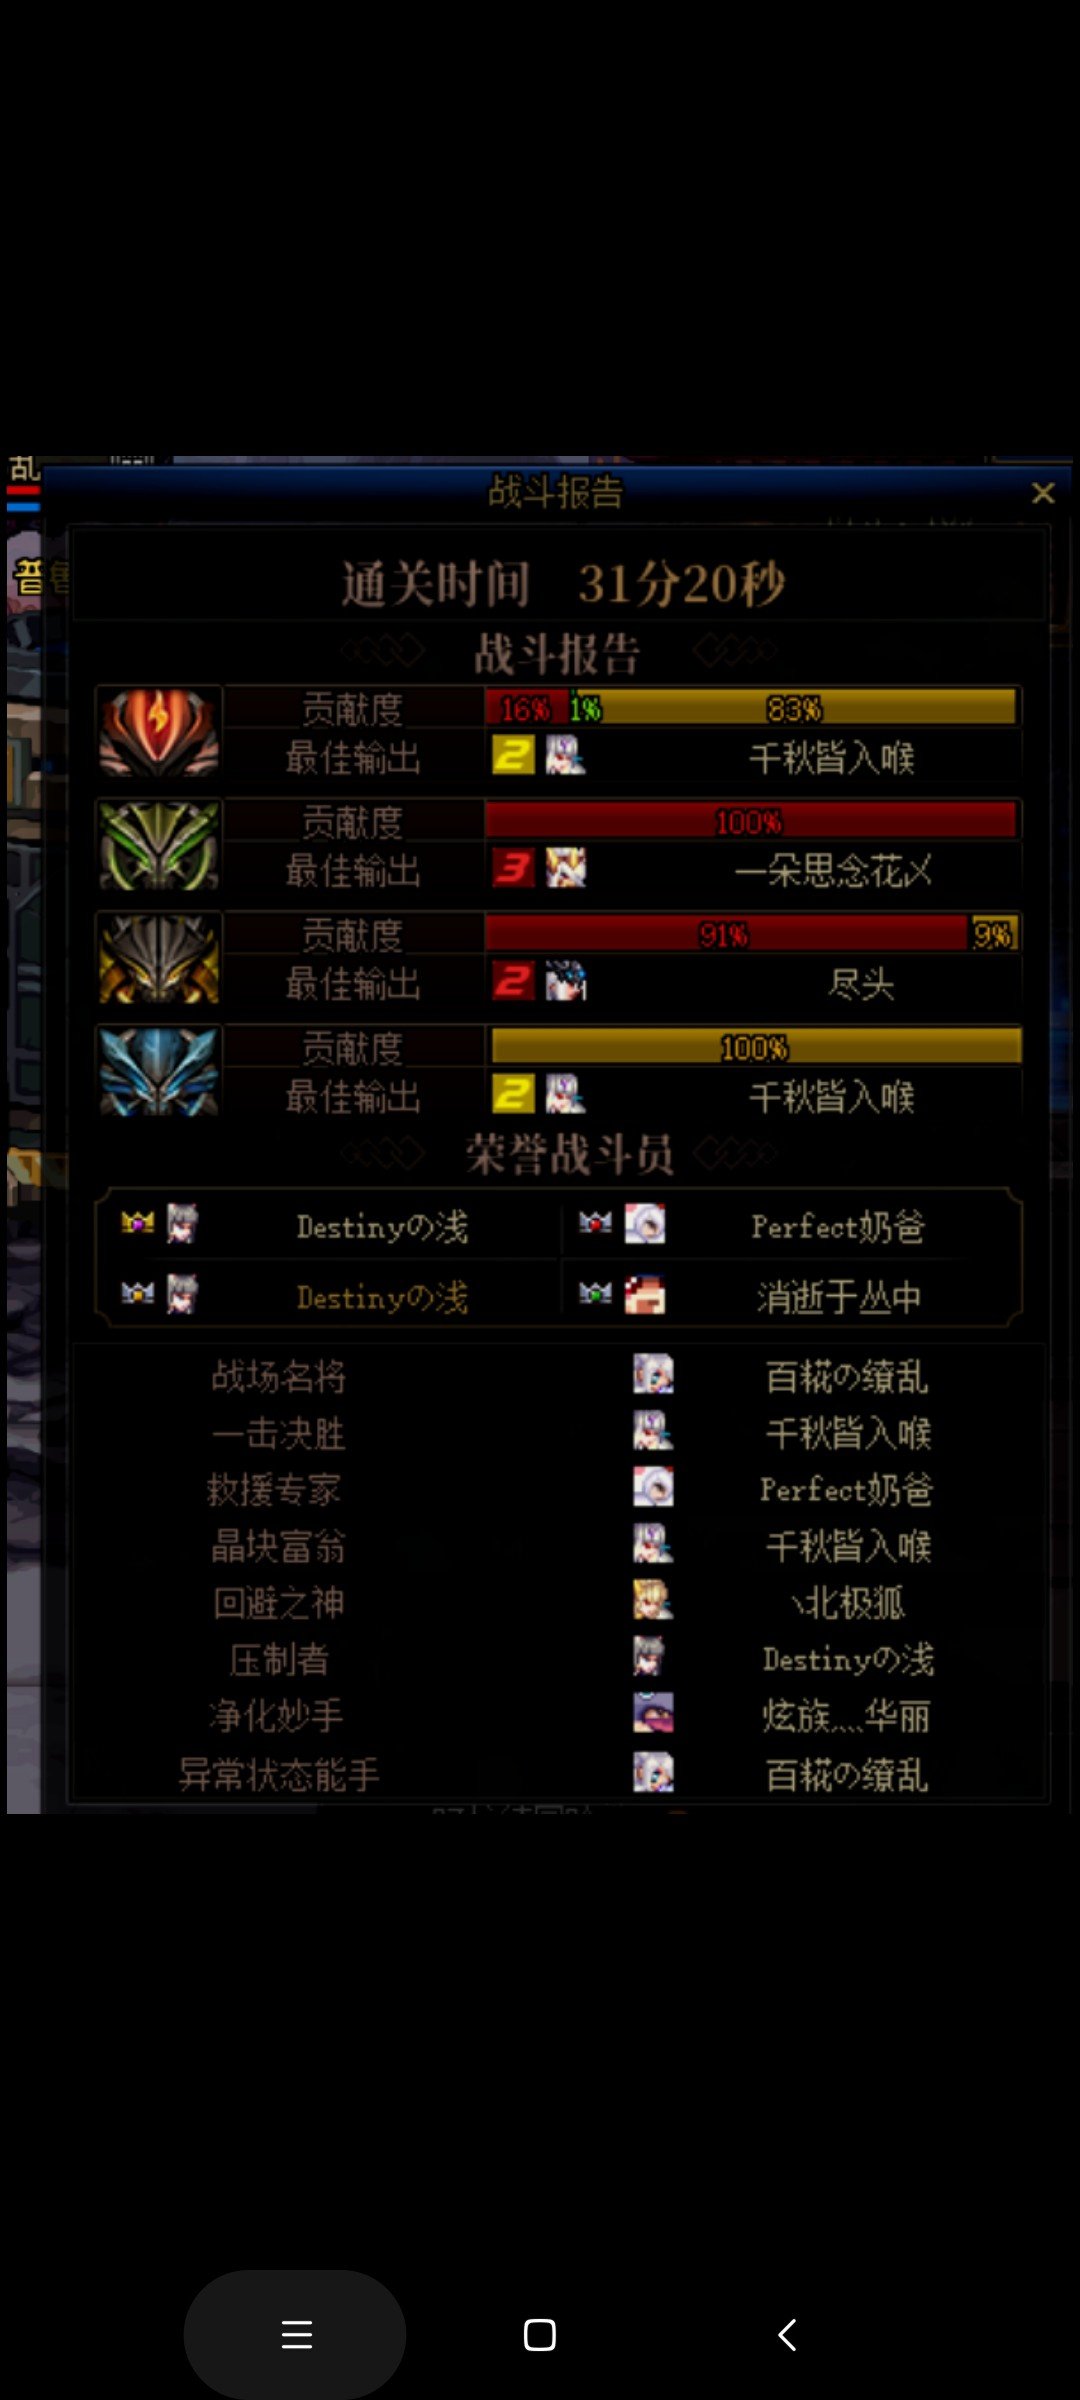The height and width of the screenshot is (2400, 1080).
Task: Click the 异常状态能手 award label
Action: [x=279, y=1774]
